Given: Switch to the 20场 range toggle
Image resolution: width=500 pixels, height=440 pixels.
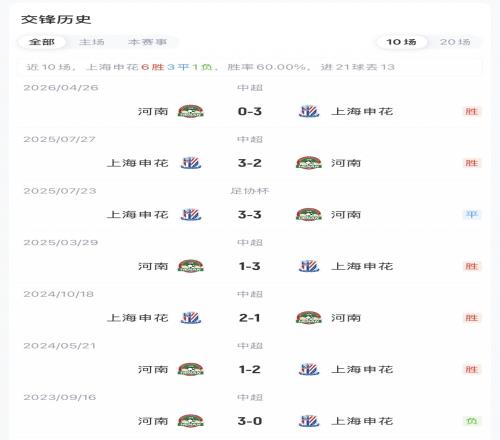Looking at the screenshot, I should (x=455, y=42).
